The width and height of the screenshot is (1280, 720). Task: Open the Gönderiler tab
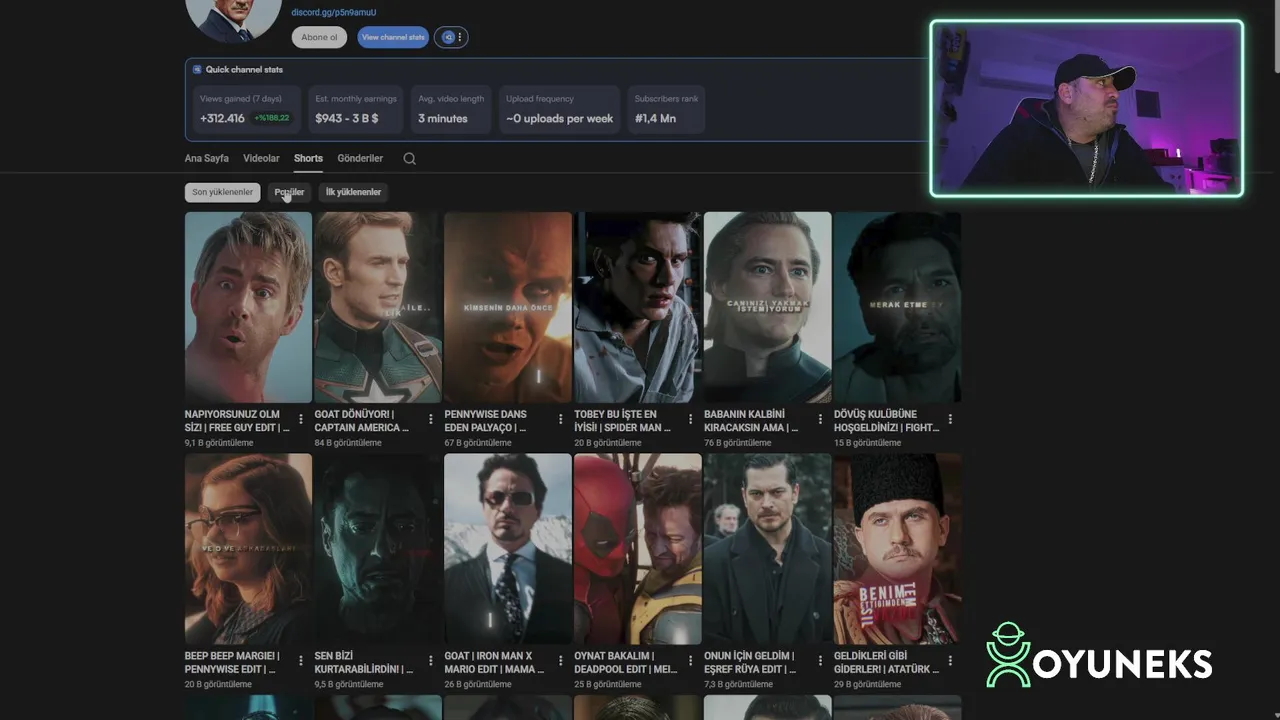point(360,158)
